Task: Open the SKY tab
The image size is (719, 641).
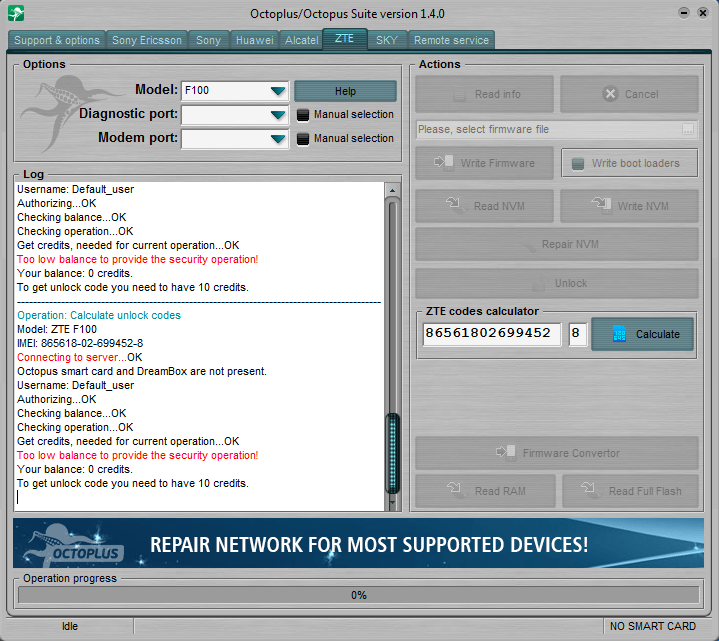Action: 387,40
